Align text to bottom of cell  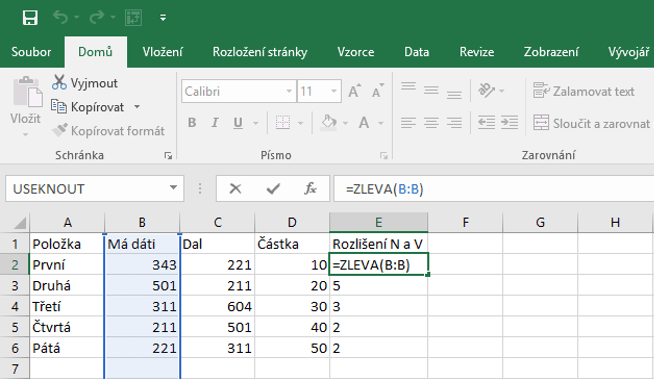point(454,94)
